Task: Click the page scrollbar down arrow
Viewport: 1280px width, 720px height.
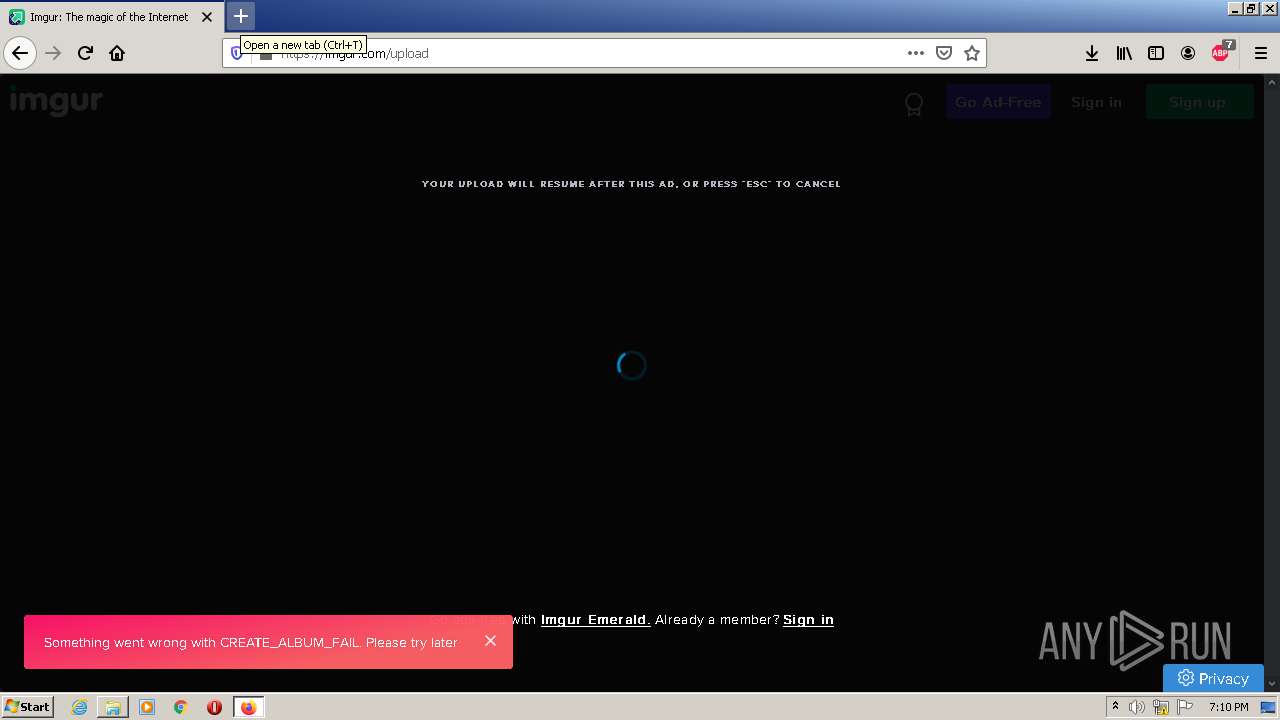Action: click(1272, 683)
